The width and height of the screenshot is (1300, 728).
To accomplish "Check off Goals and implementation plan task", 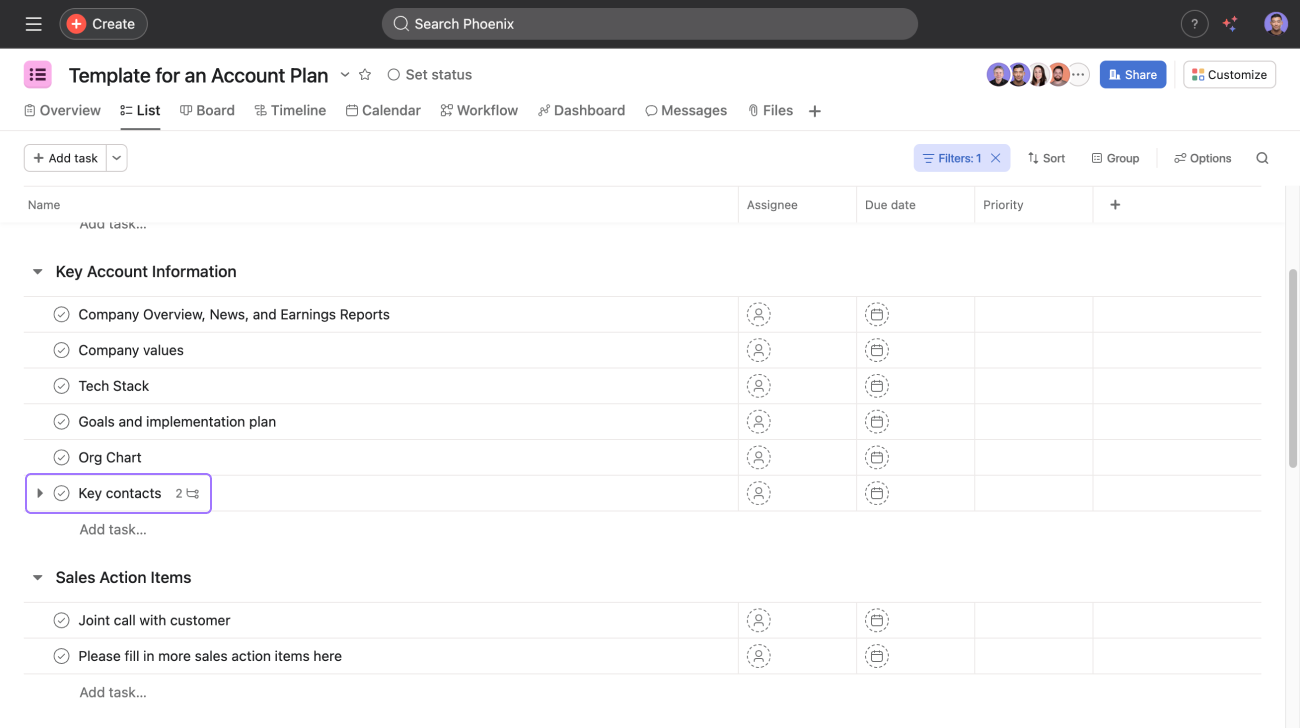I will tap(61, 422).
